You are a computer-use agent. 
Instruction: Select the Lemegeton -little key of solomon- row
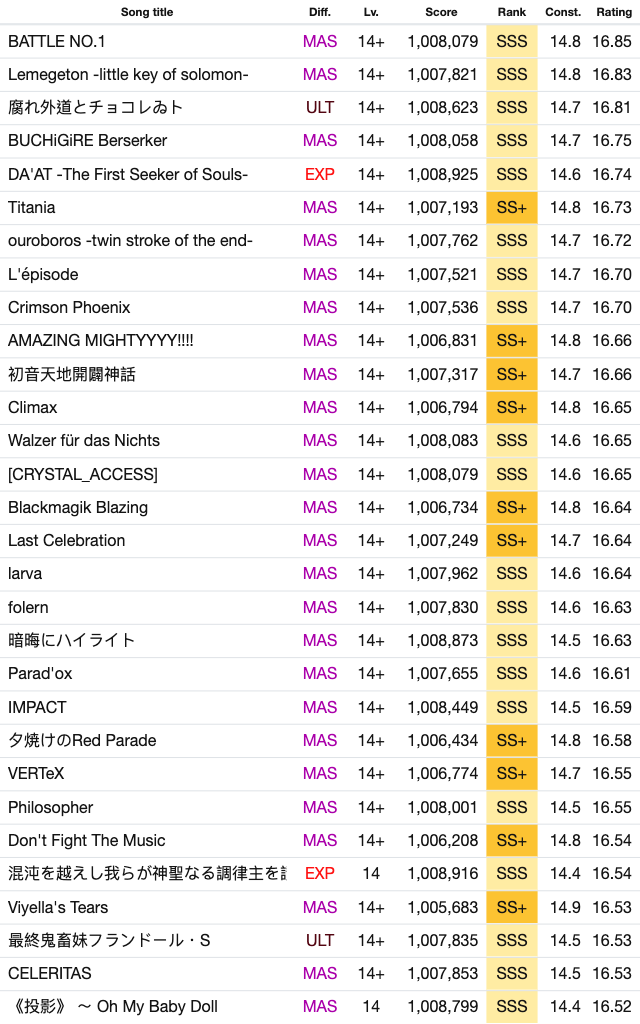tap(320, 75)
